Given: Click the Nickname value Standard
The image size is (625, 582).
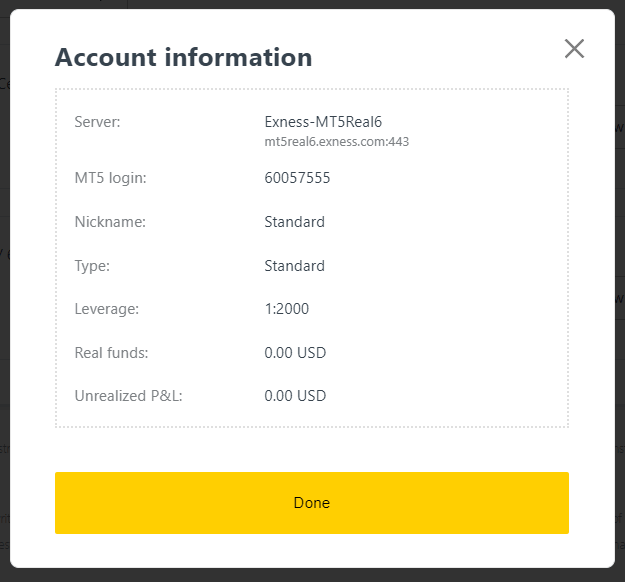Looking at the screenshot, I should [x=294, y=222].
